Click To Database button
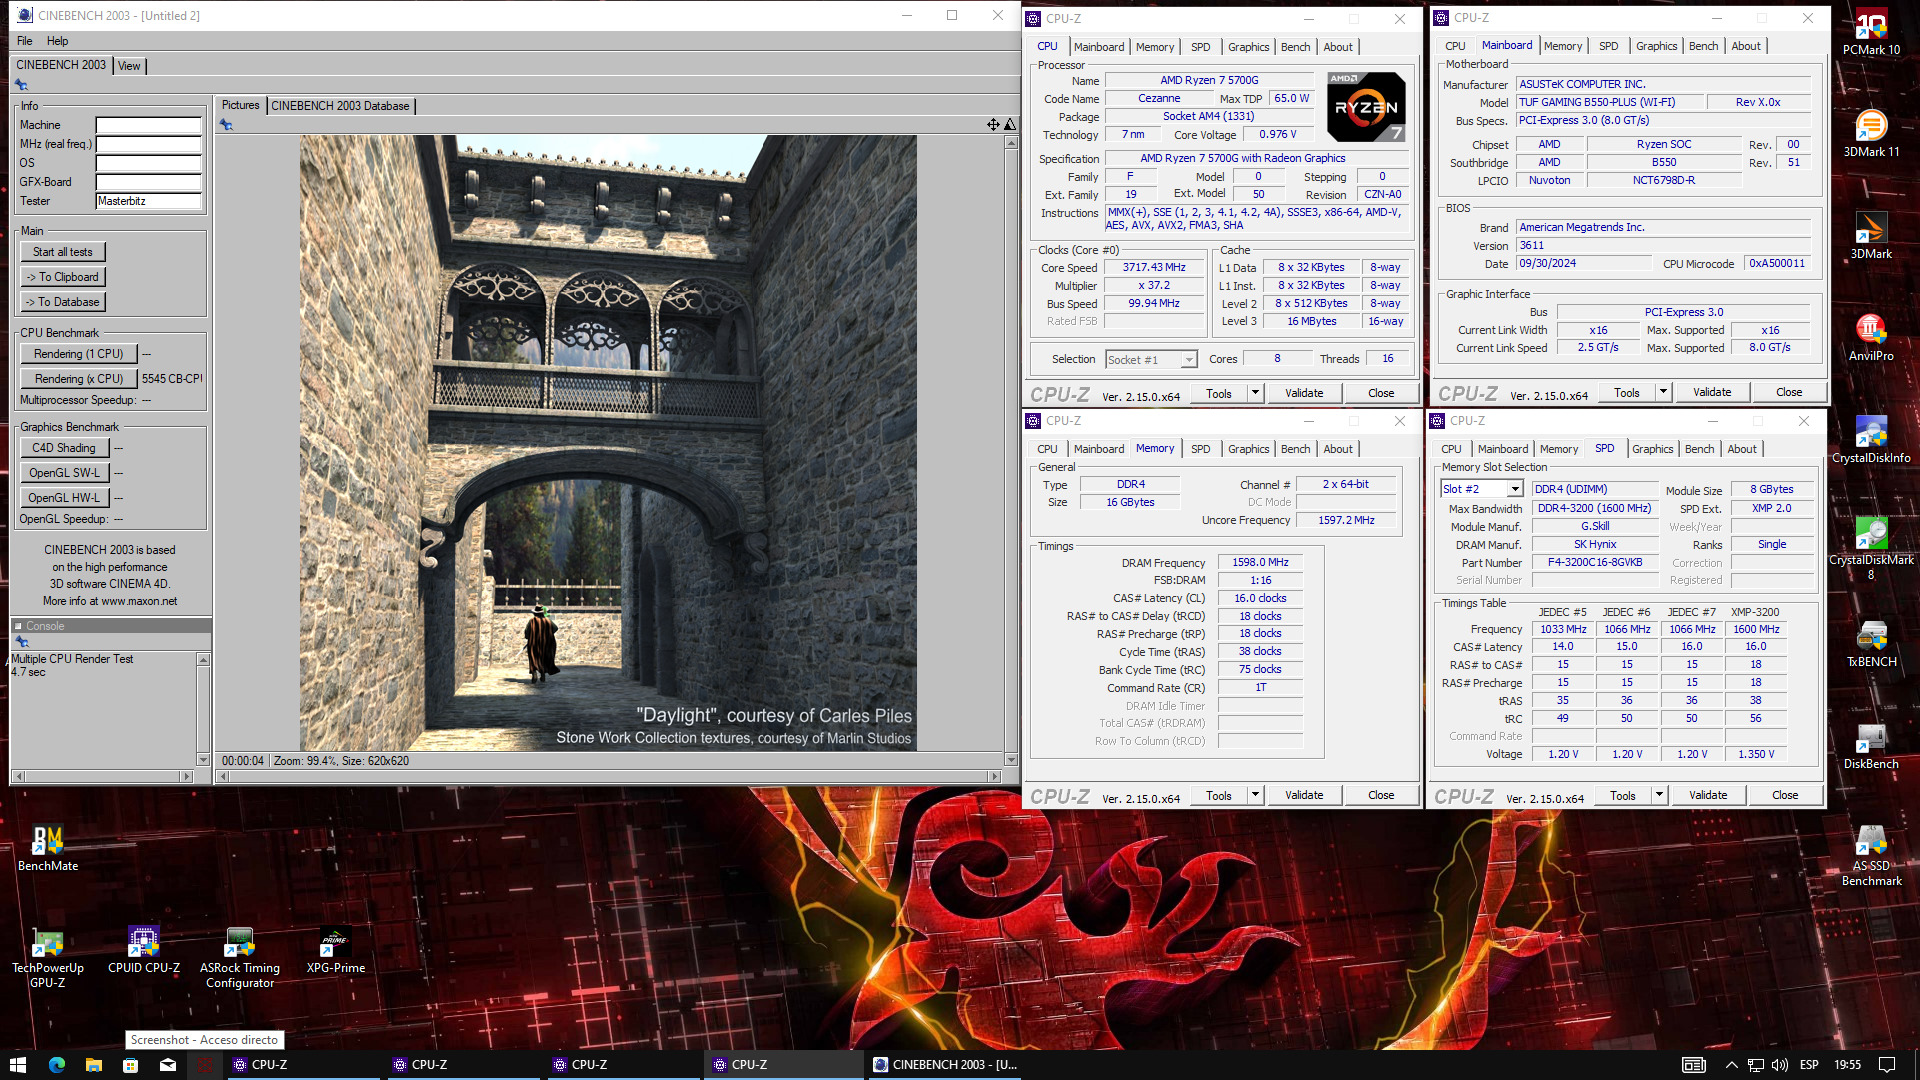Screen dimensions: 1920x1080 tap(63, 302)
